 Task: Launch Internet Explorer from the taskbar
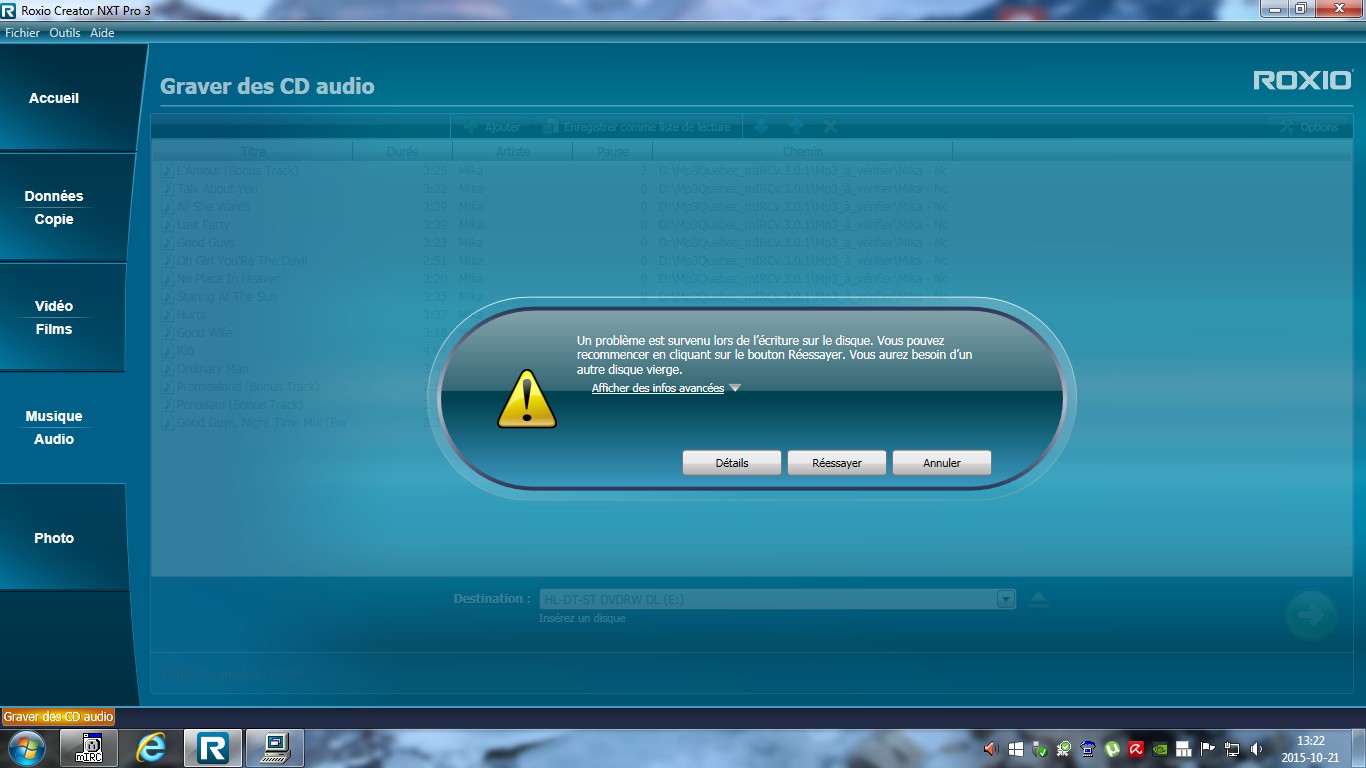click(x=151, y=748)
